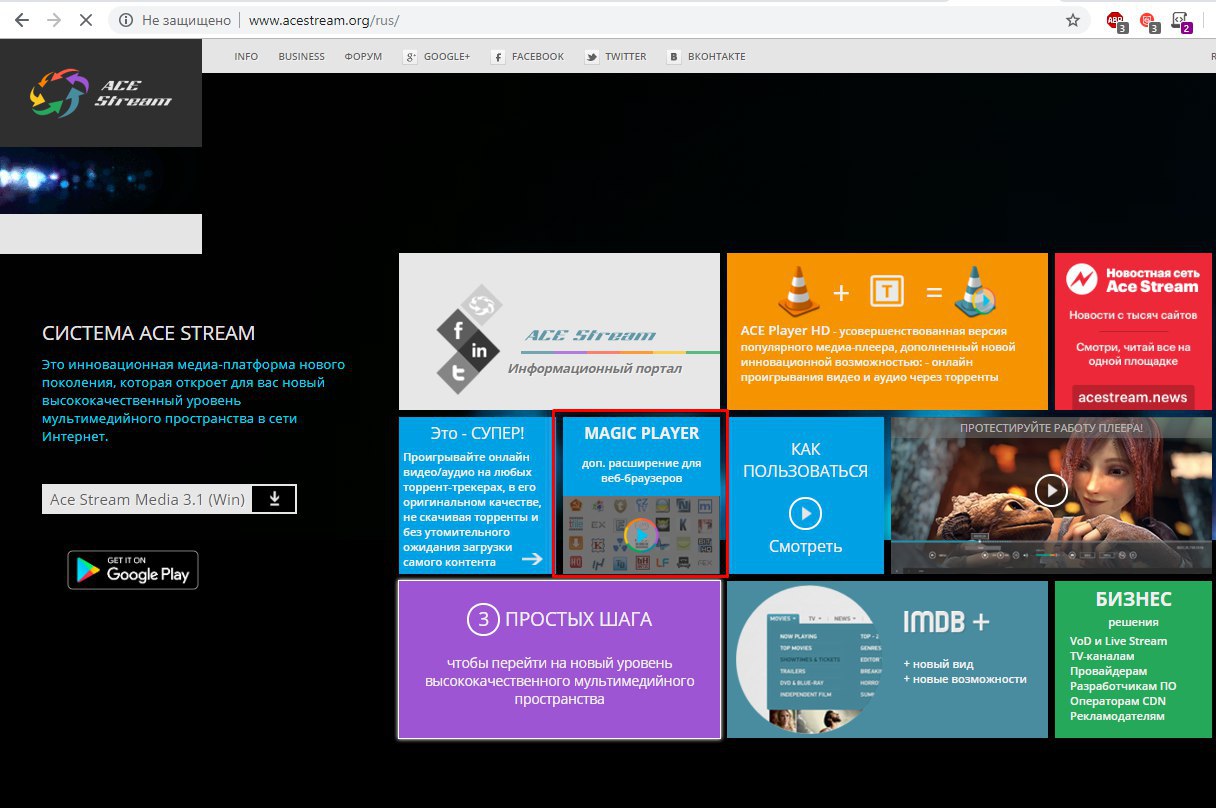The width and height of the screenshot is (1216, 808).
Task: Click the Twitter diamond icon on portal tile
Action: (x=457, y=374)
